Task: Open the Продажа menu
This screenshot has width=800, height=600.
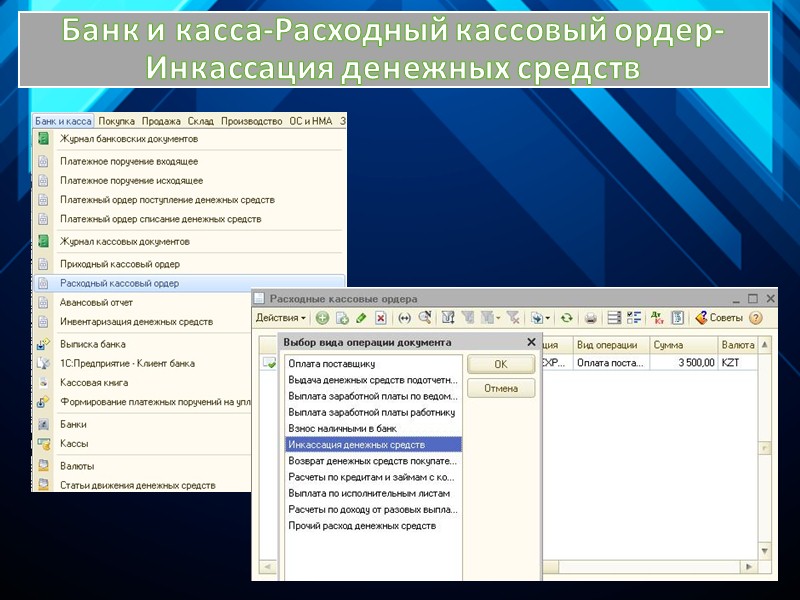Action: (161, 121)
